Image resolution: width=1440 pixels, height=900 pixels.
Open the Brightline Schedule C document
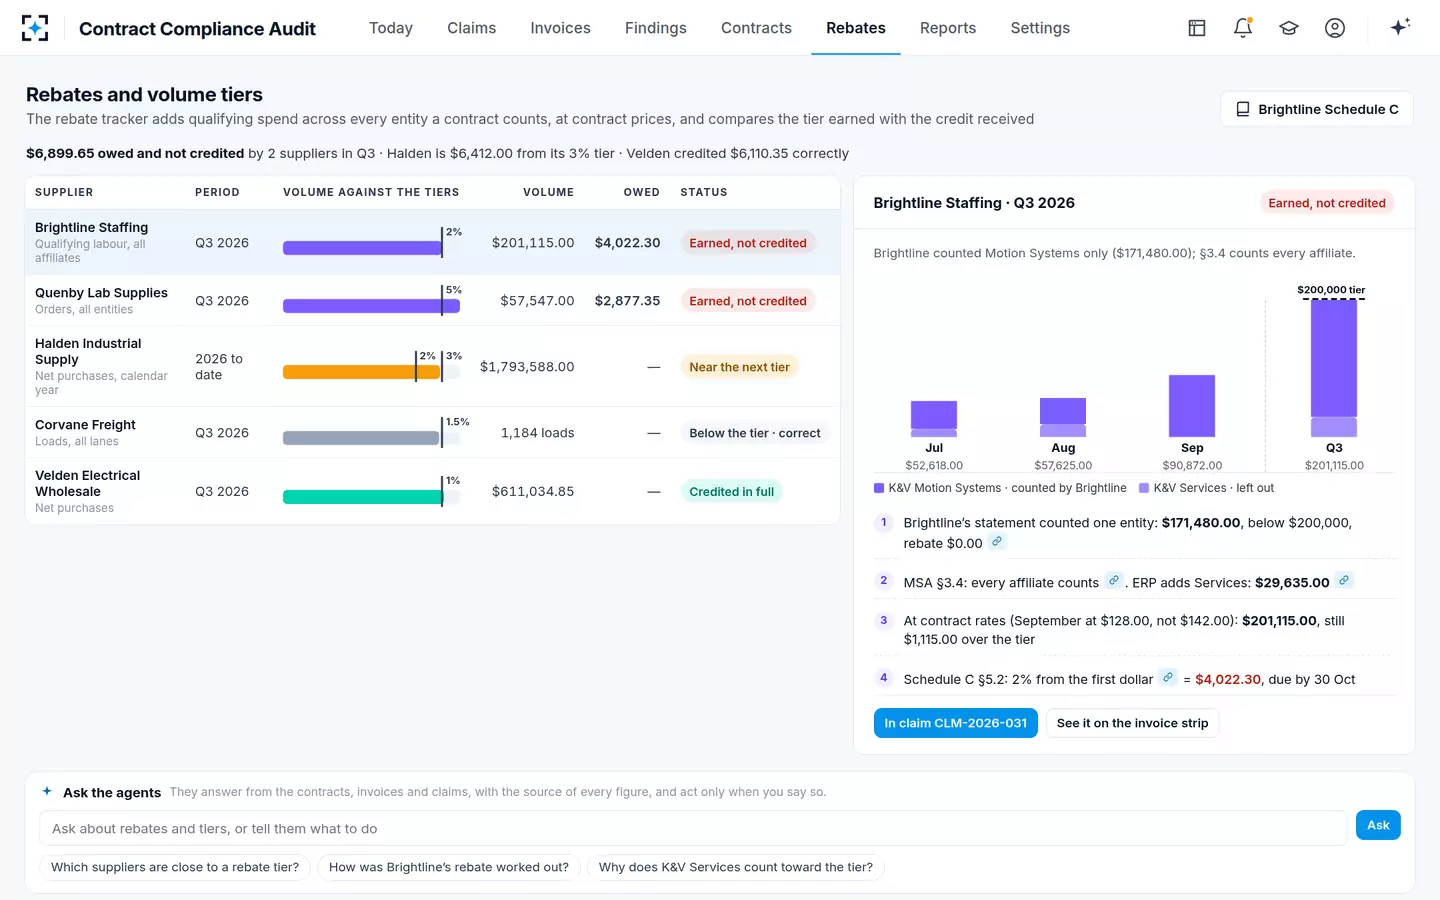coord(1317,109)
